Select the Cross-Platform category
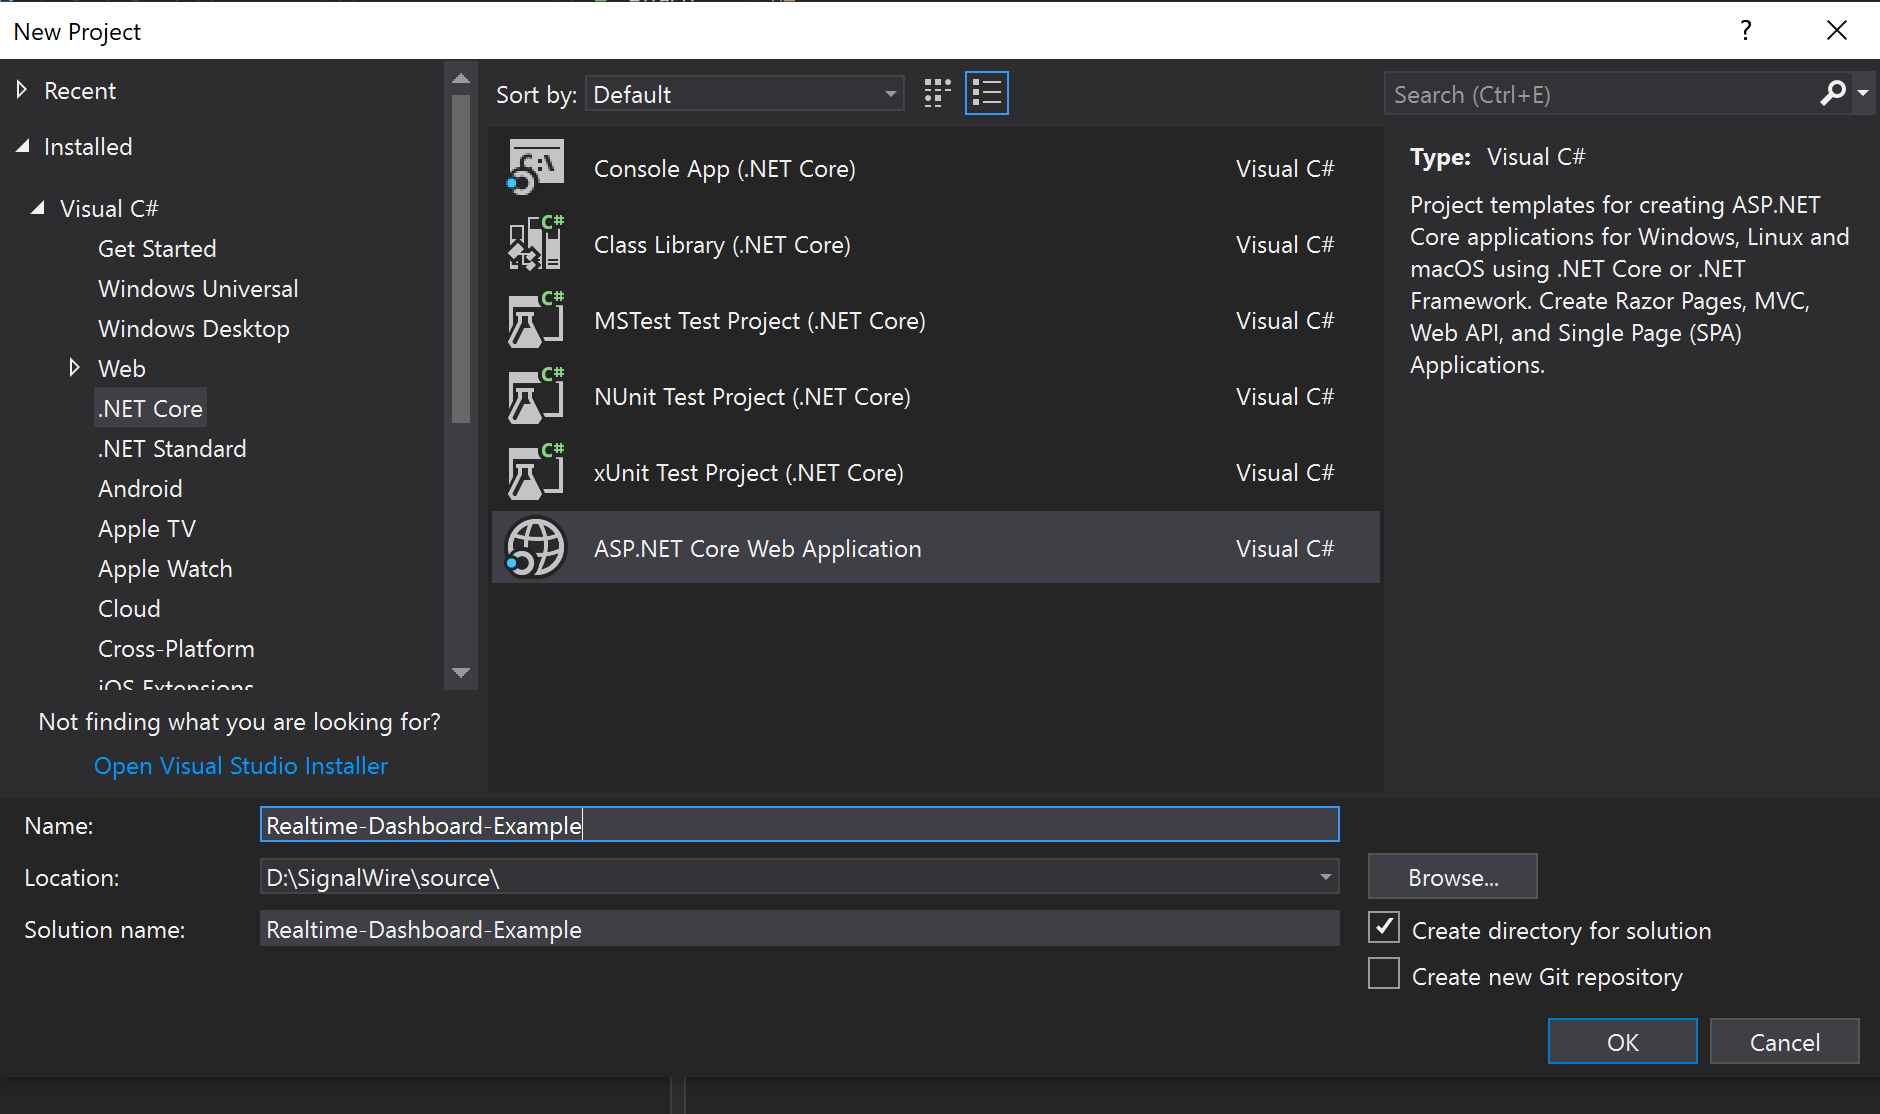The height and width of the screenshot is (1114, 1880). coord(176,648)
